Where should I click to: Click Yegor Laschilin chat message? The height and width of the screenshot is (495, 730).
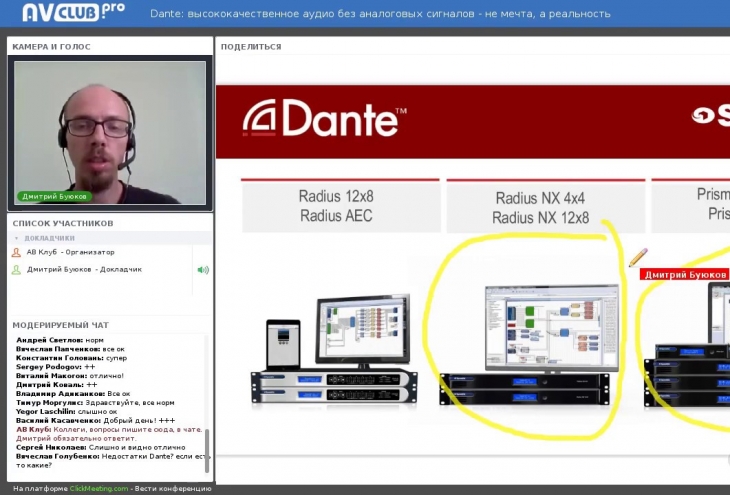coord(67,412)
